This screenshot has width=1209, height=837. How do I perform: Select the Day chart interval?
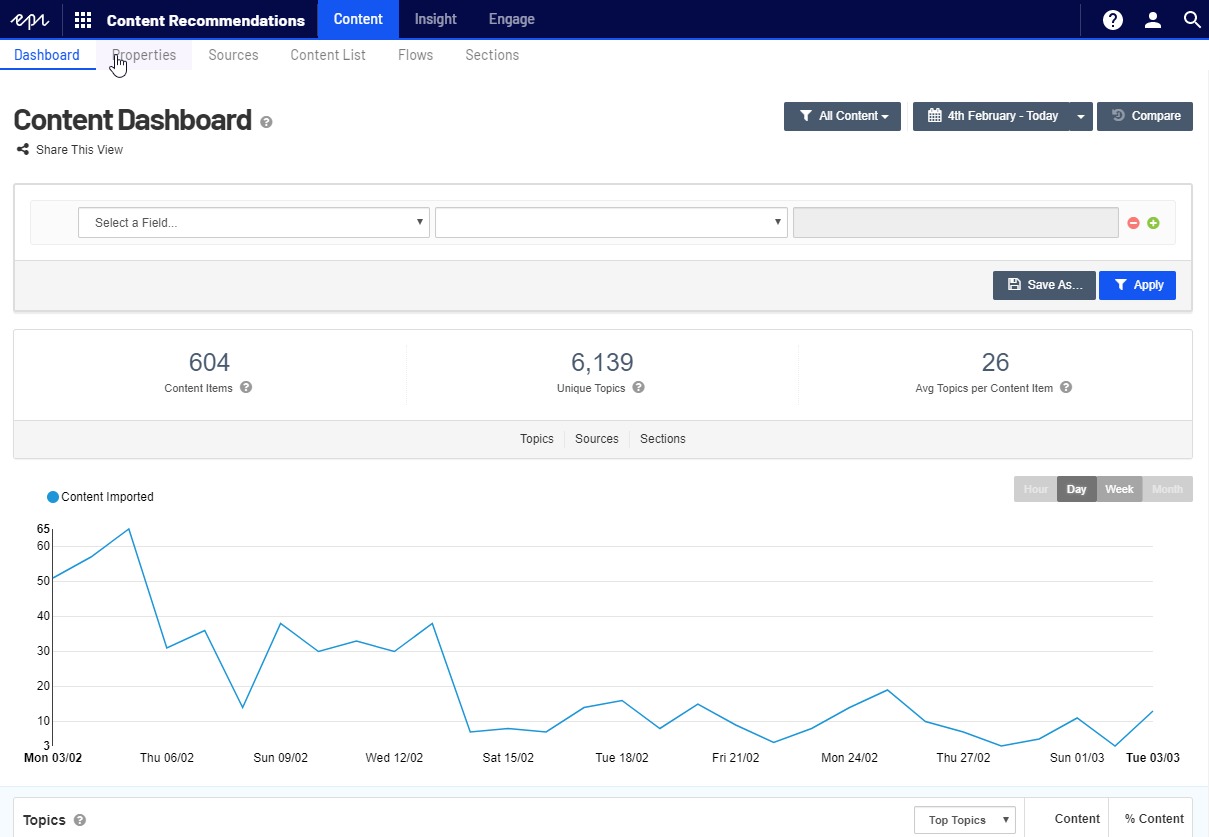(x=1076, y=489)
